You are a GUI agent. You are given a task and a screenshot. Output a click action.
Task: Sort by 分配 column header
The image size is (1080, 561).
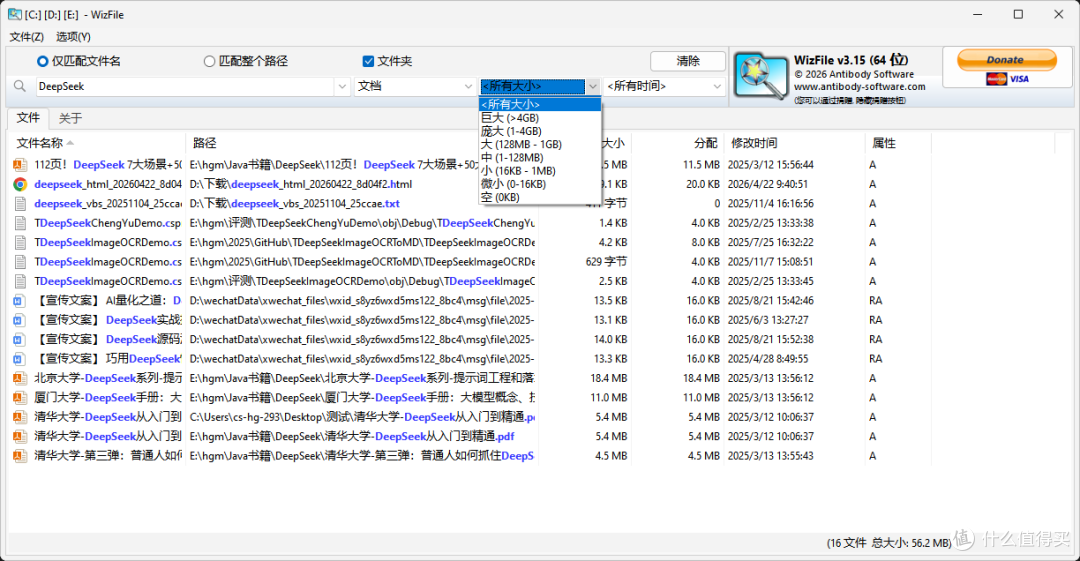705,143
